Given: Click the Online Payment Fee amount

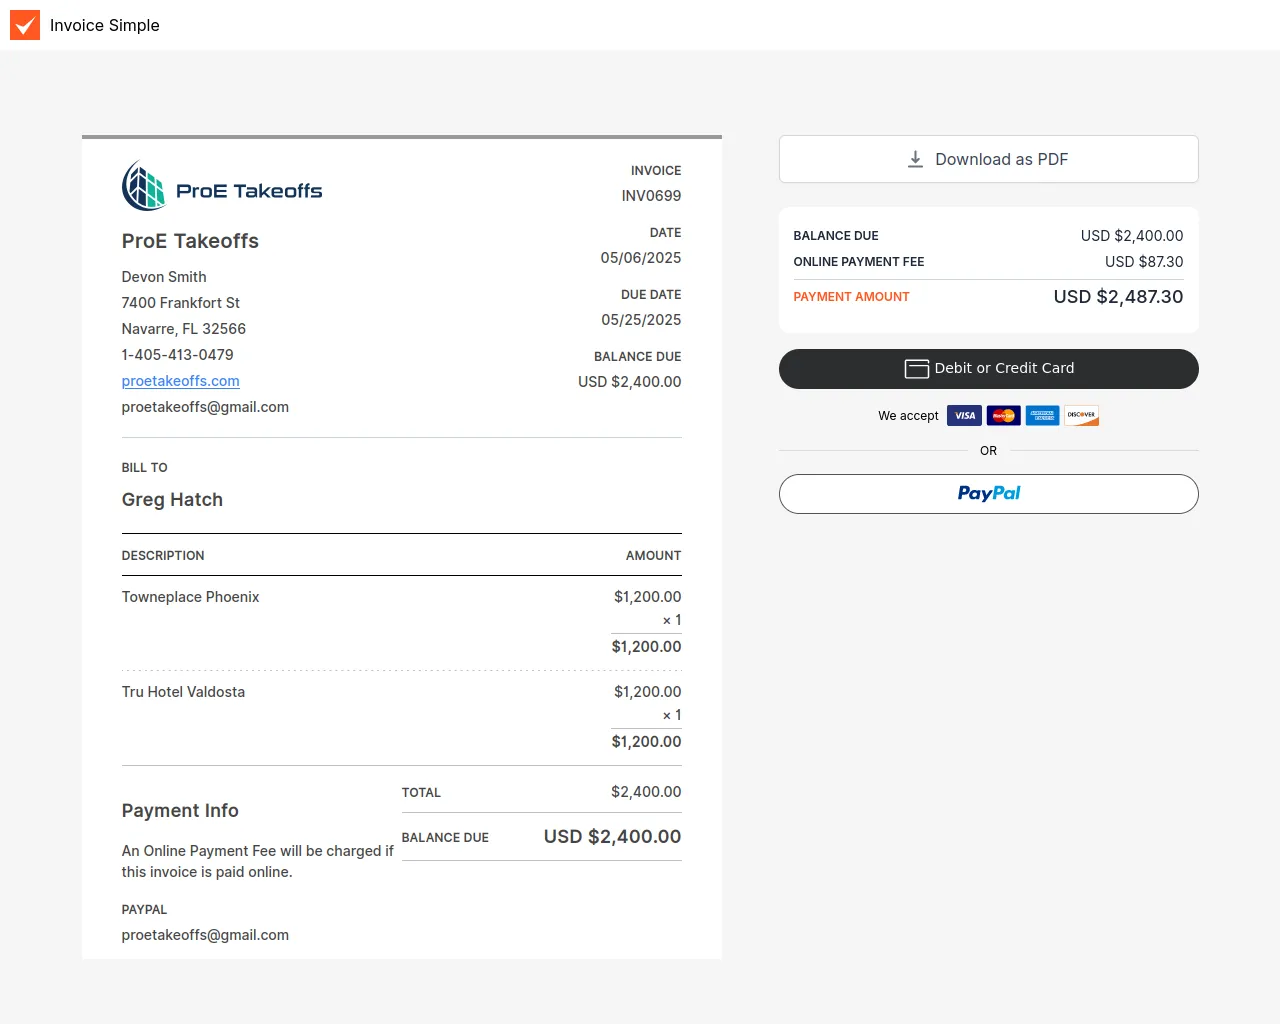Looking at the screenshot, I should [1144, 262].
